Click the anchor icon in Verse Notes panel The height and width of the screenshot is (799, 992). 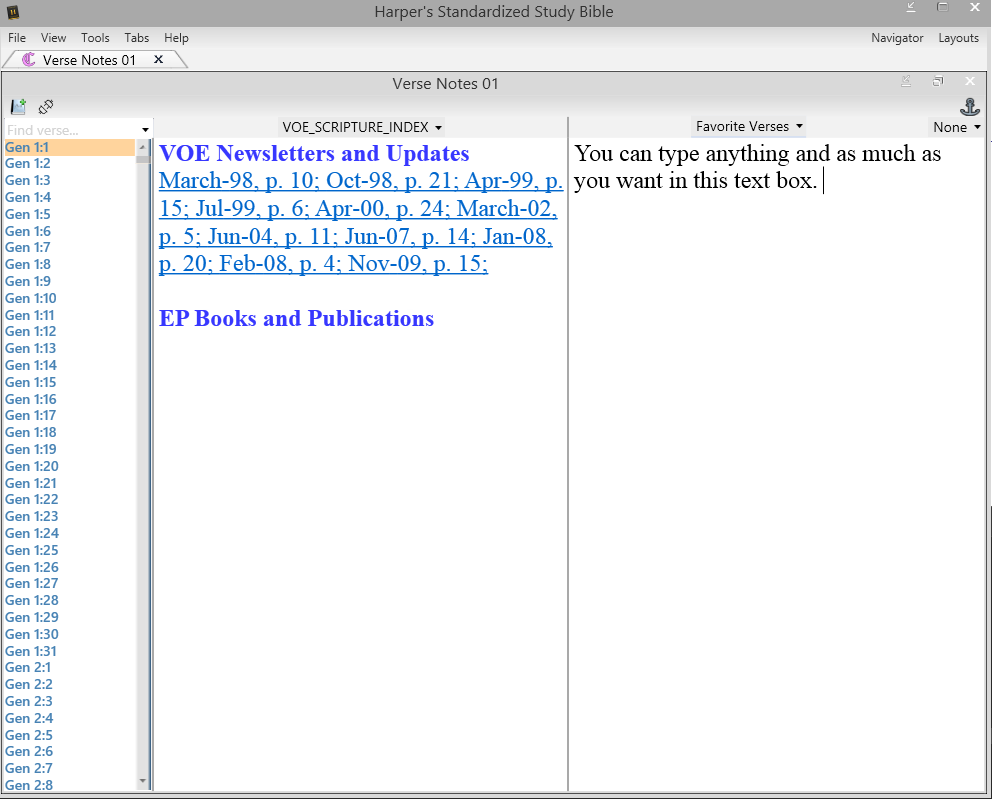click(x=969, y=106)
